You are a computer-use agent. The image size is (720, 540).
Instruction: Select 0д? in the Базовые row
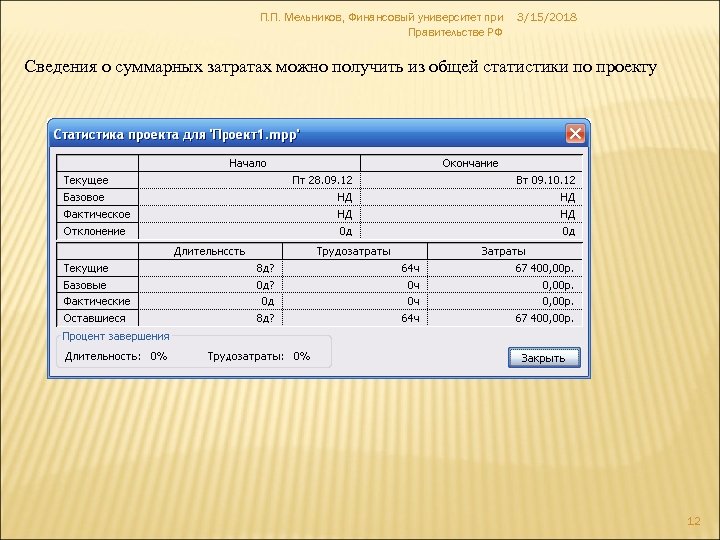pos(265,285)
